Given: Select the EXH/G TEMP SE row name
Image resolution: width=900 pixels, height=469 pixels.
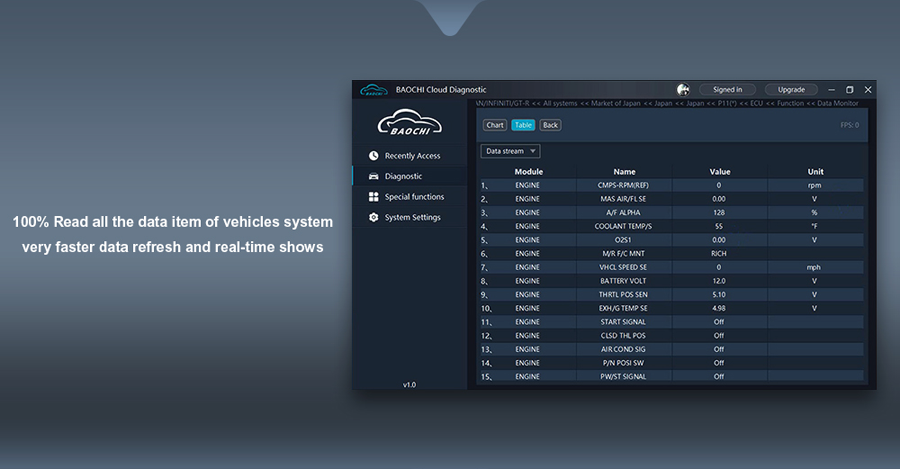Looking at the screenshot, I should (623, 308).
